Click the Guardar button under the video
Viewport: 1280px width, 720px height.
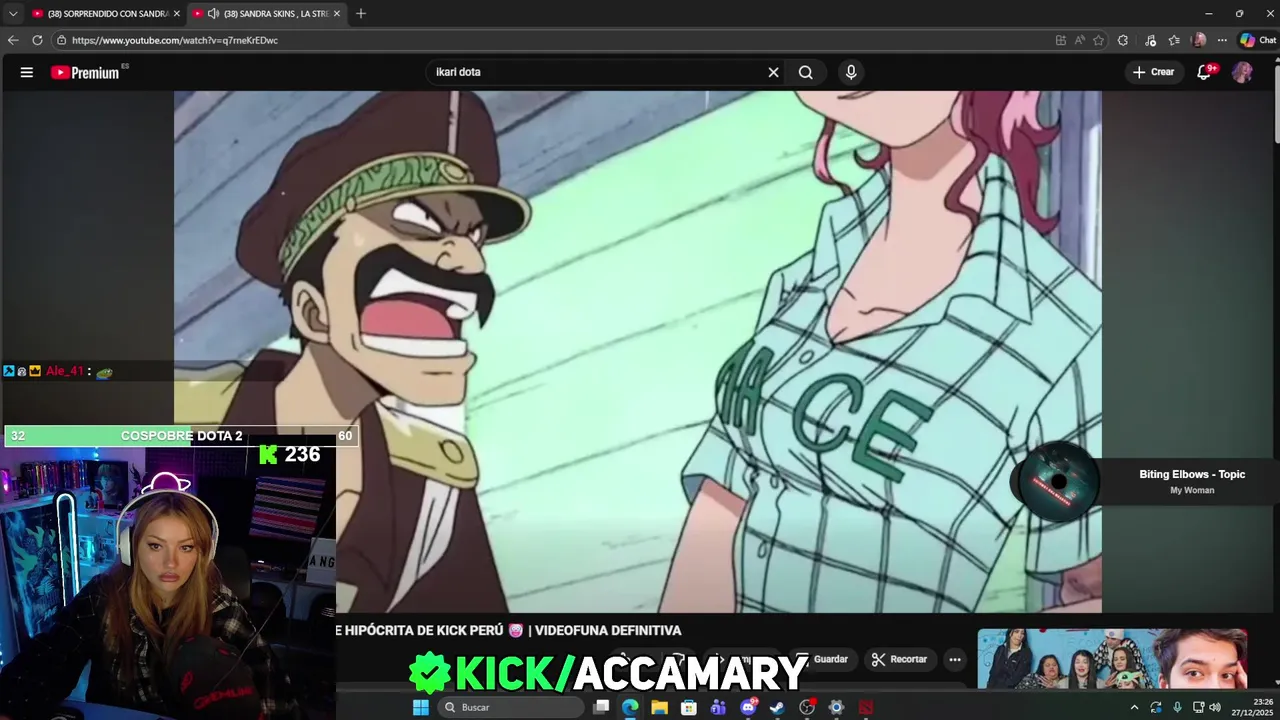coord(823,659)
